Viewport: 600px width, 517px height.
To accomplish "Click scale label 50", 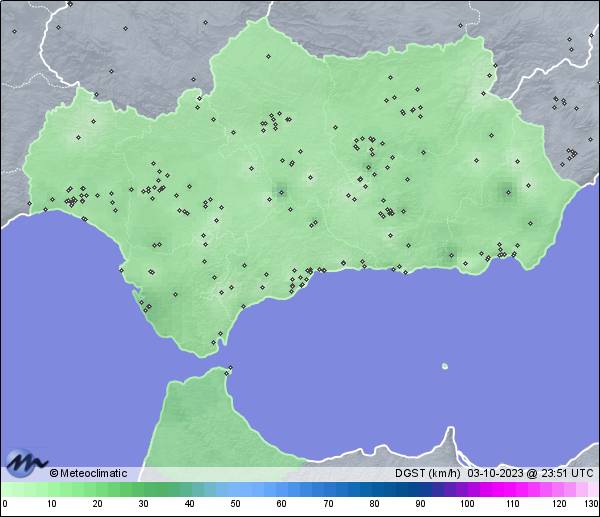I will pyautogui.click(x=235, y=504).
